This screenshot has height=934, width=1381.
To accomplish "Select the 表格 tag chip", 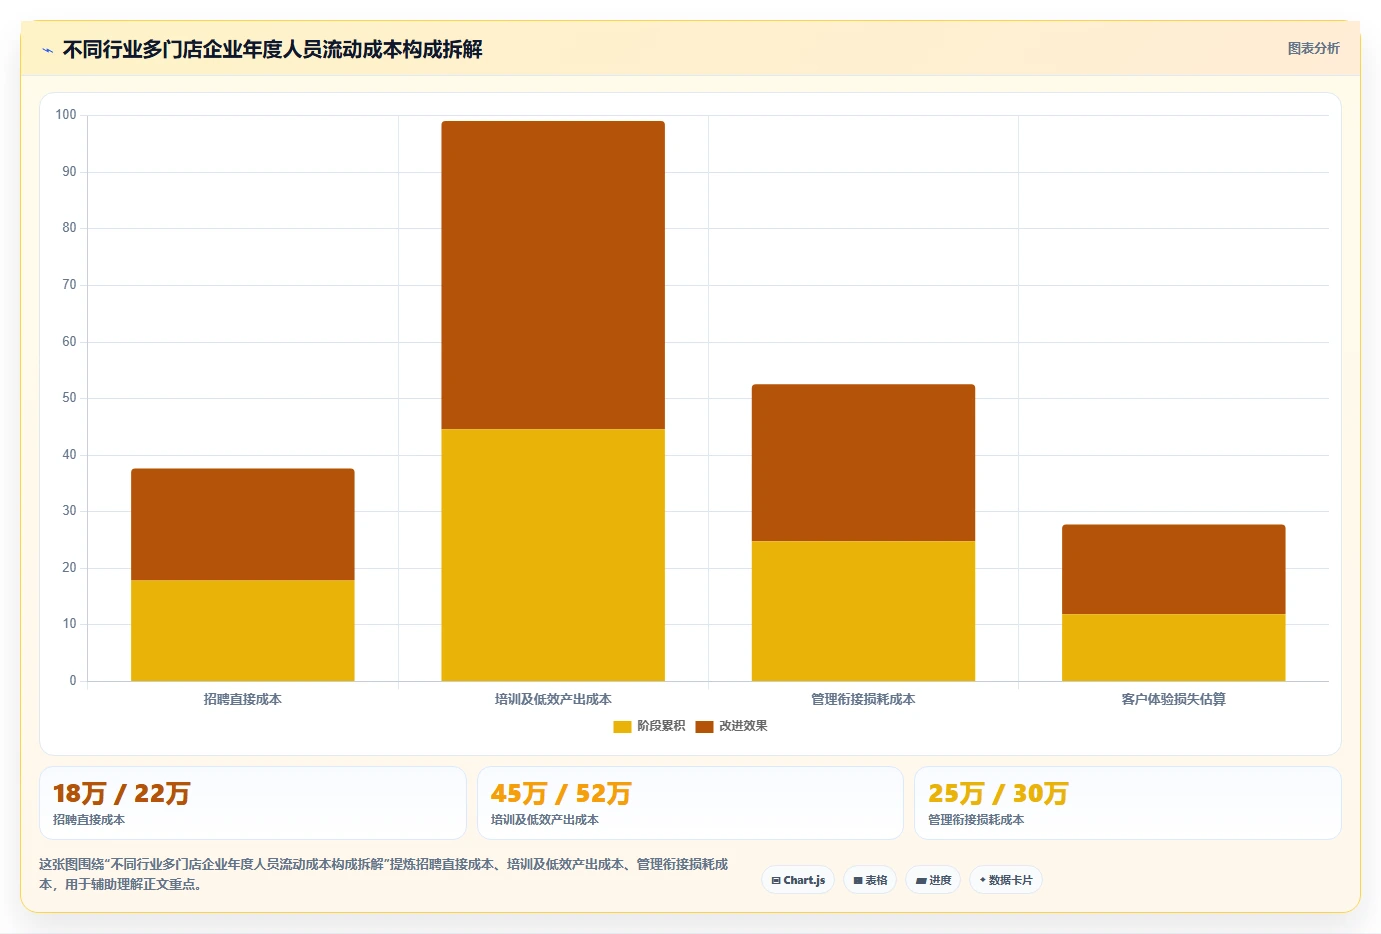I will click(x=870, y=880).
